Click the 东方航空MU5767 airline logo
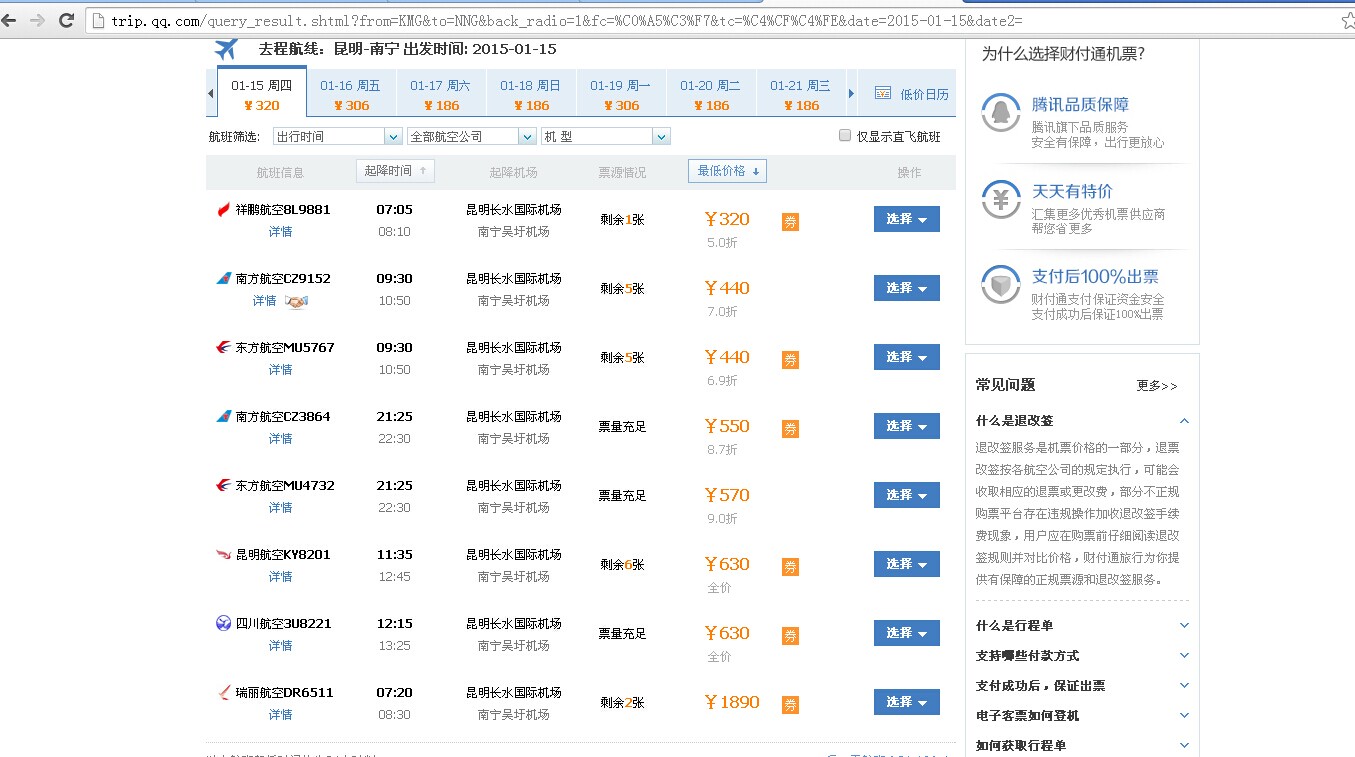The image size is (1355, 757). pos(224,347)
